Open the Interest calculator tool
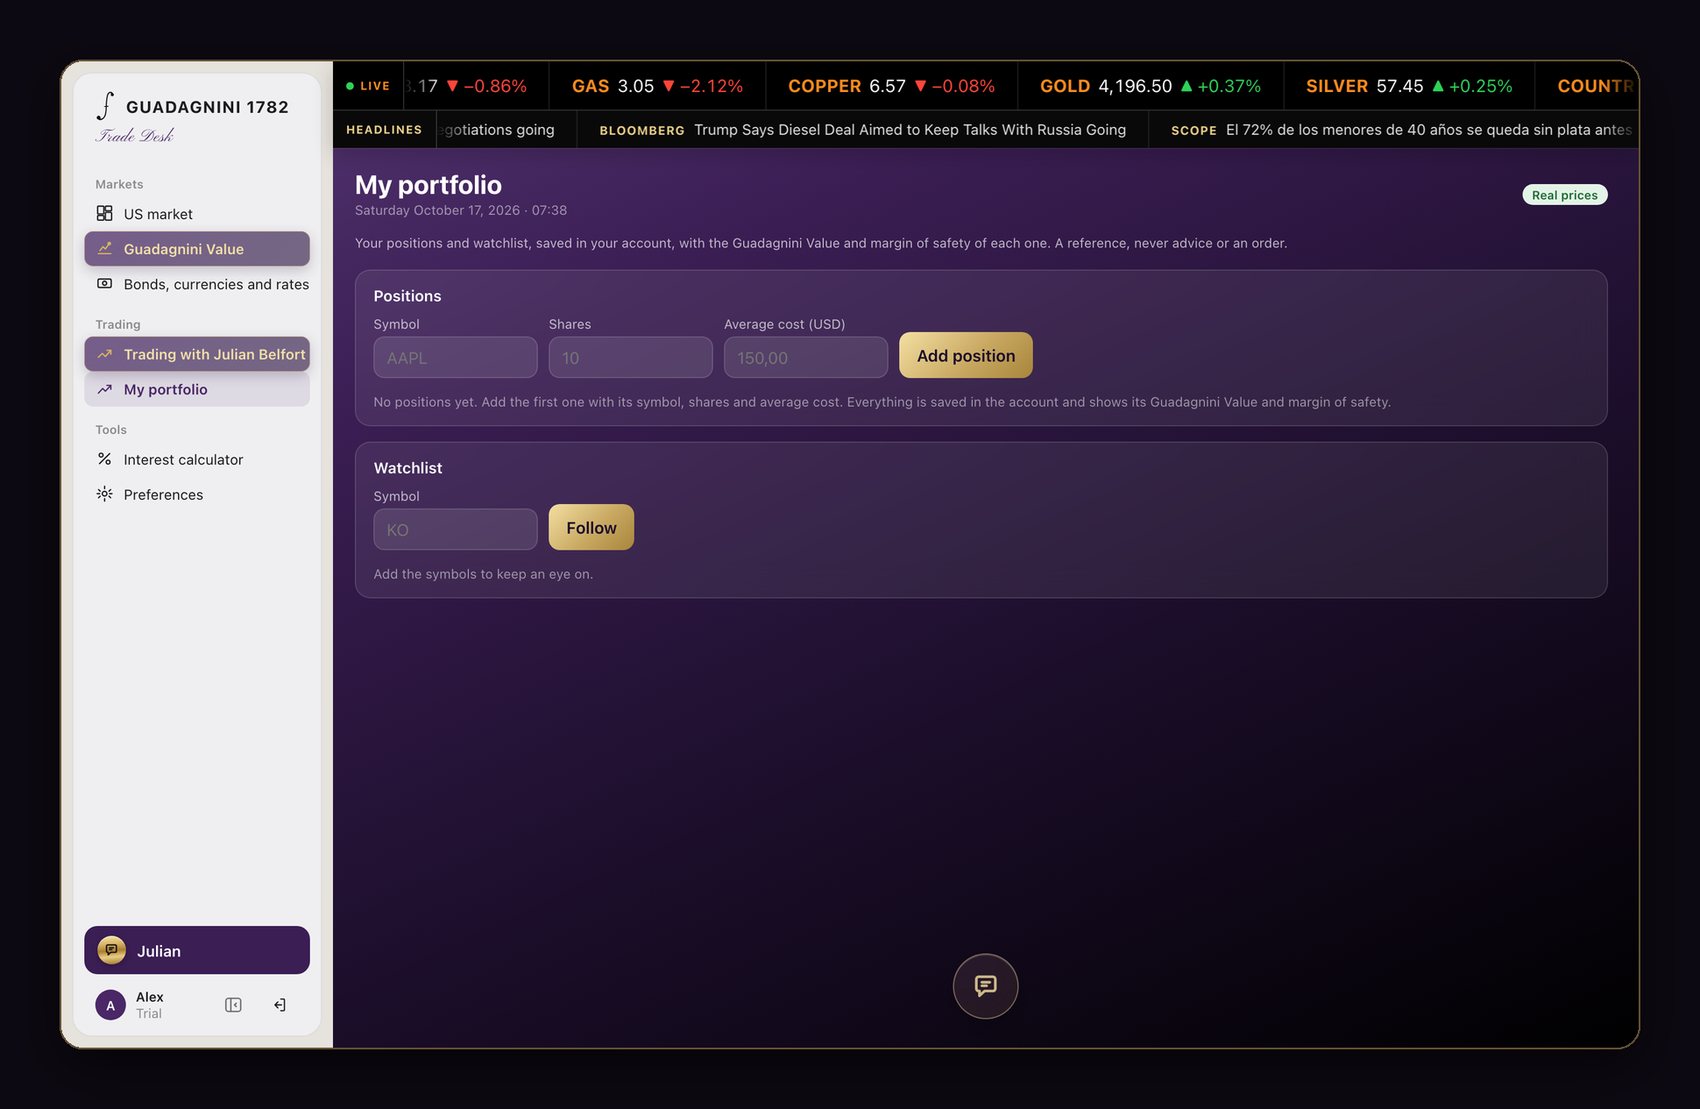 pyautogui.click(x=197, y=459)
